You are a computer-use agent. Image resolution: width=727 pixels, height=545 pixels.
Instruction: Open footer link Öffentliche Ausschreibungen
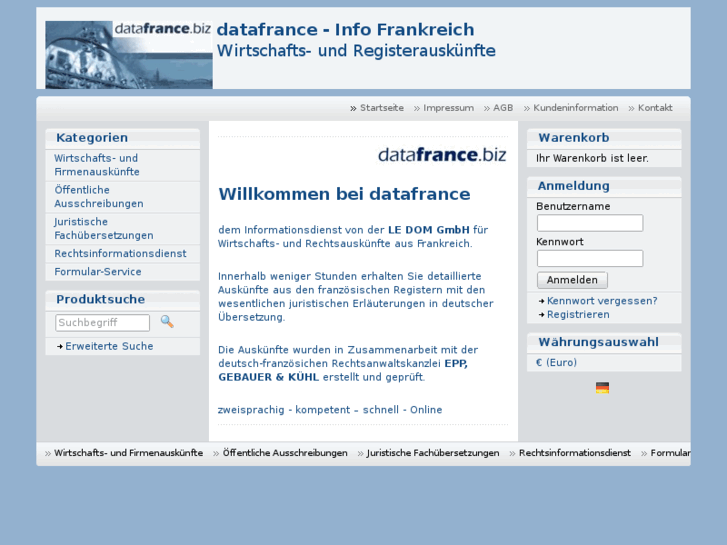coord(285,453)
